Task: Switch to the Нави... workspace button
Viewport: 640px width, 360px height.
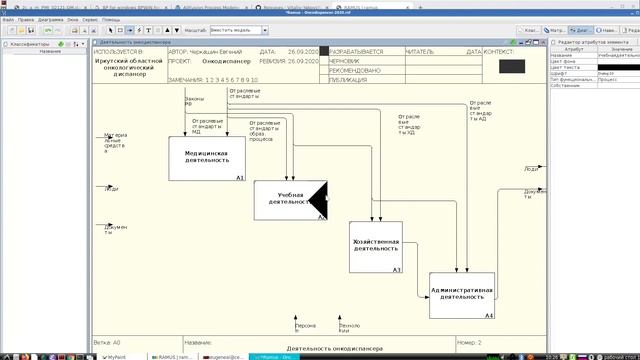Action: click(x=607, y=30)
